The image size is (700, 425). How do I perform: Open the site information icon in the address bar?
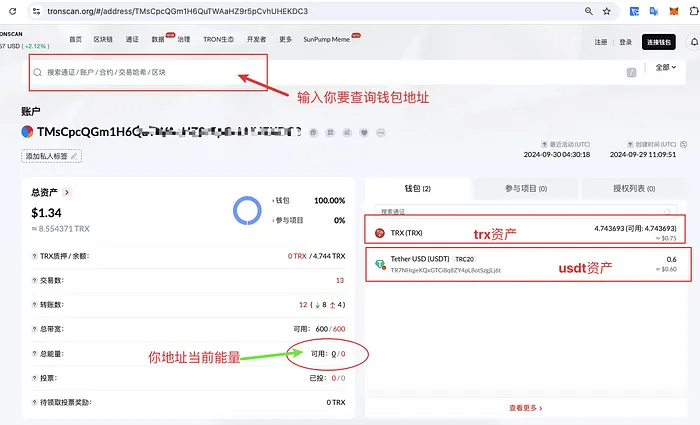[36, 11]
